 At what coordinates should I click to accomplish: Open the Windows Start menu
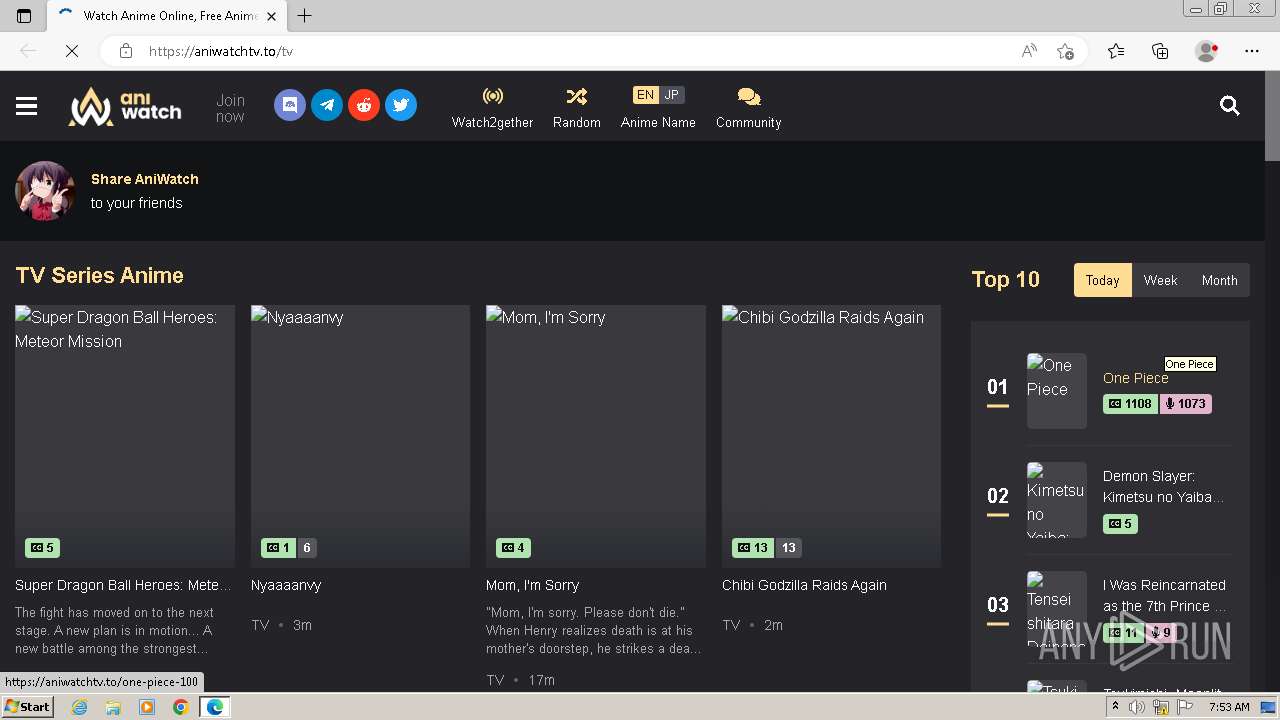pos(27,706)
